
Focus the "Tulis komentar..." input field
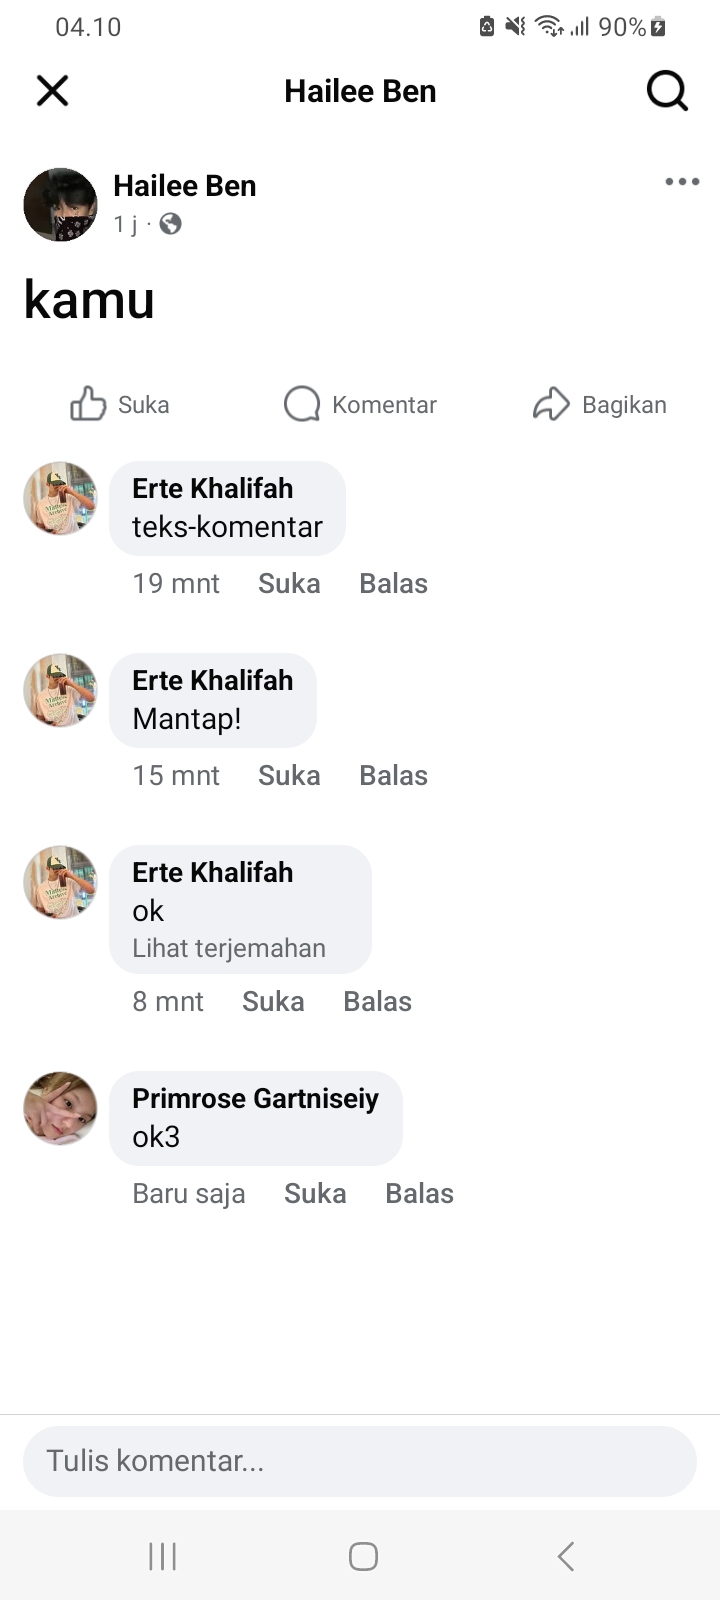pyautogui.click(x=360, y=1461)
